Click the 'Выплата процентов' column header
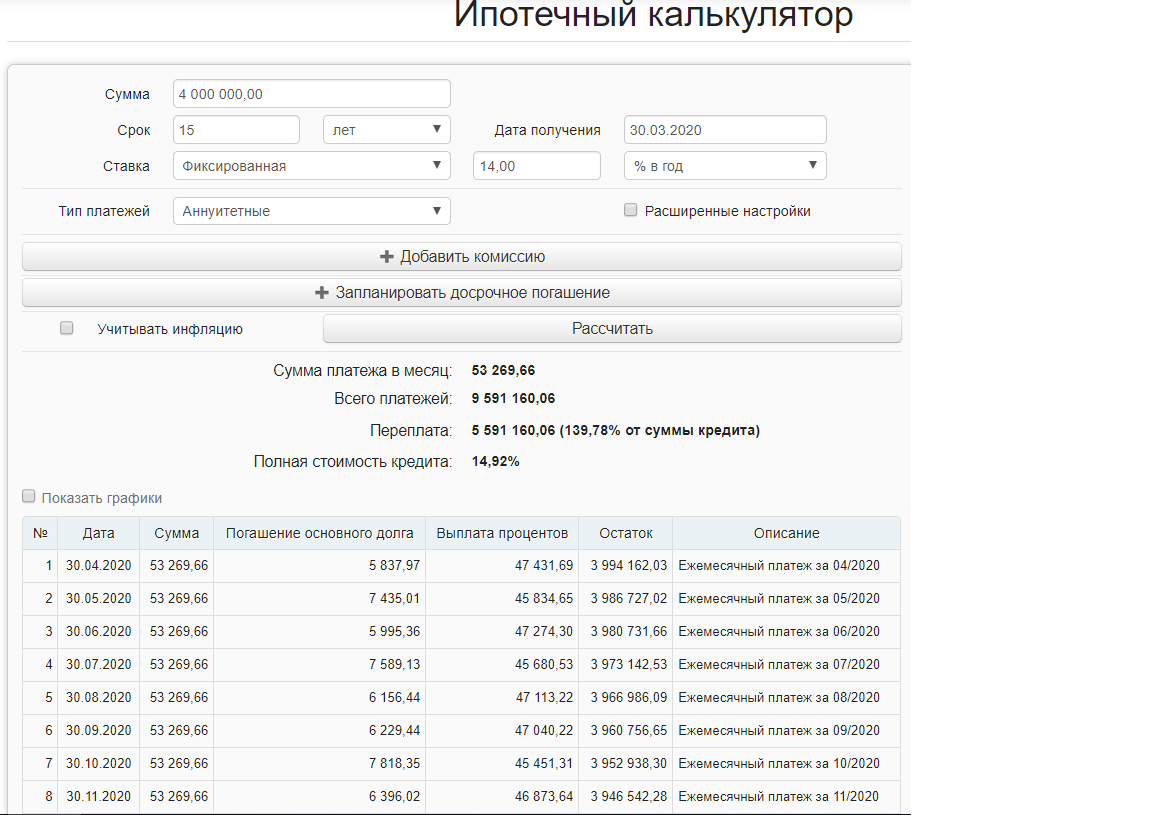 click(503, 533)
